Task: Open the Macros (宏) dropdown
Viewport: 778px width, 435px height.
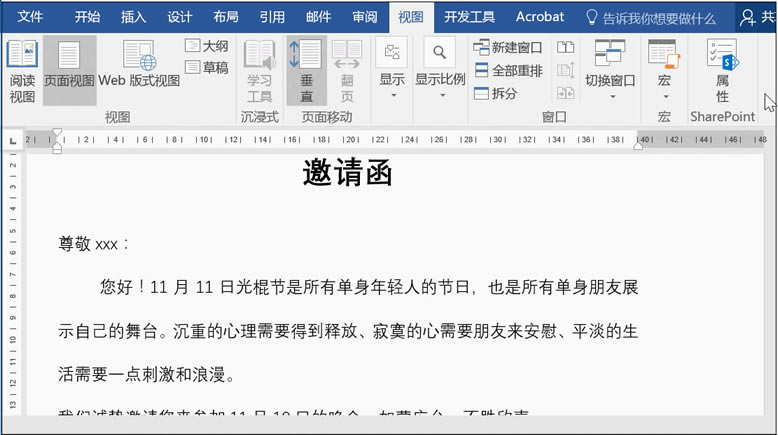Action: 664,69
